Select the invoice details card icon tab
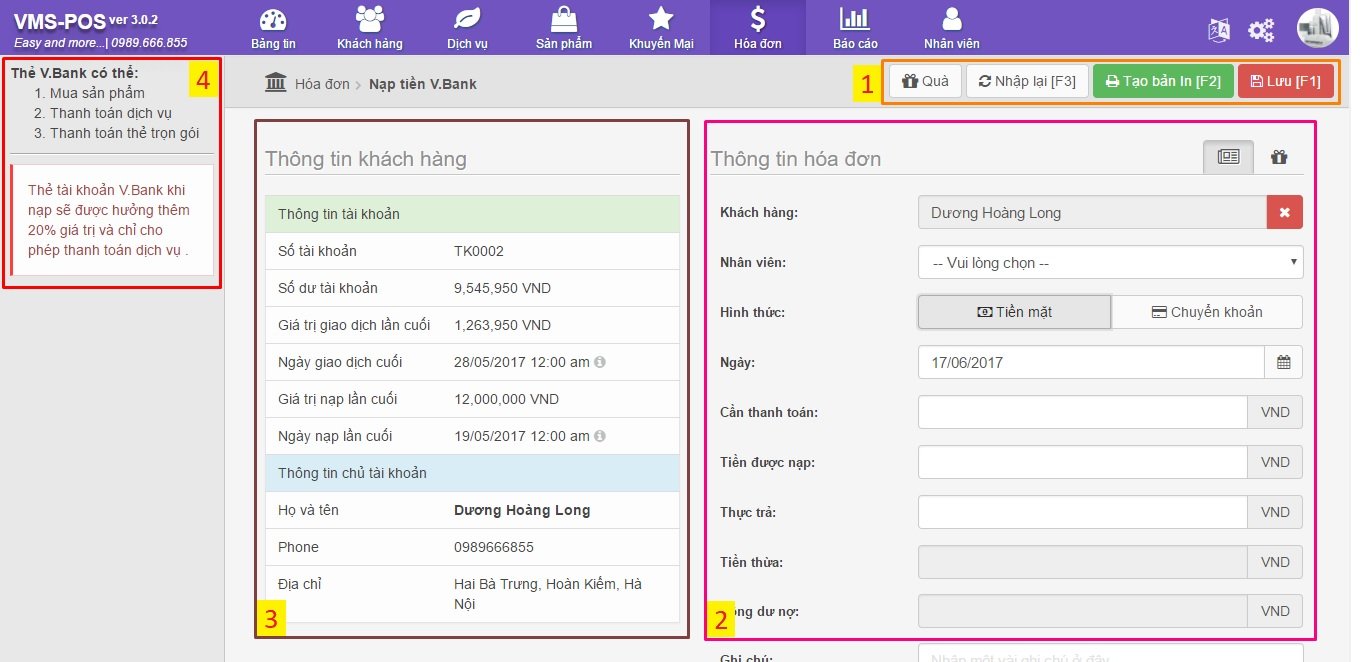Screen dimensions: 1364x662 1228,157
